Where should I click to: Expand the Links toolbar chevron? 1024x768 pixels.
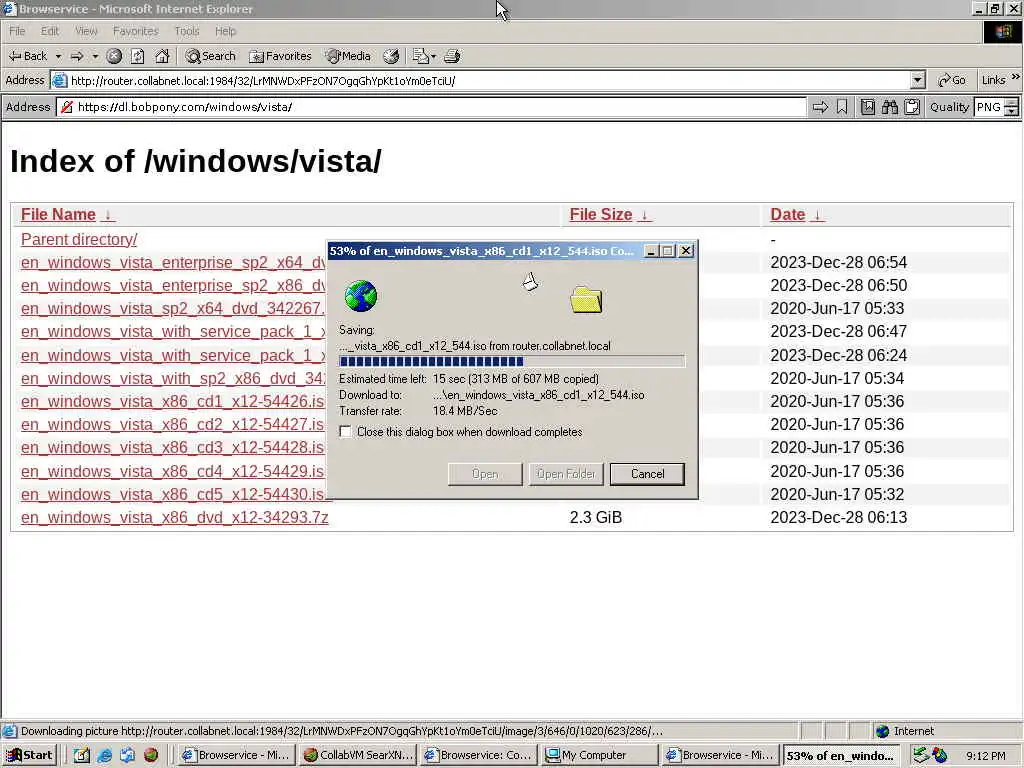point(1016,77)
